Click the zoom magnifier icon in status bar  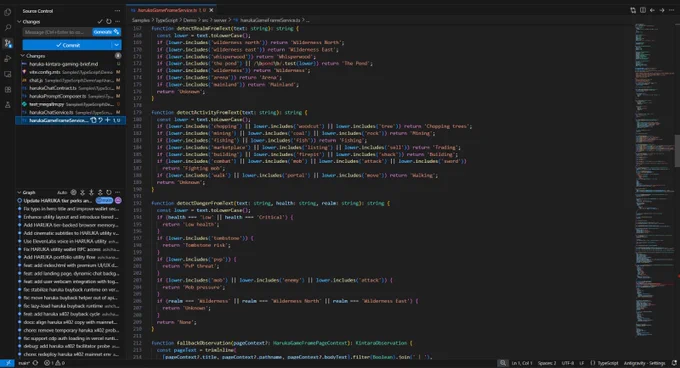[503, 363]
